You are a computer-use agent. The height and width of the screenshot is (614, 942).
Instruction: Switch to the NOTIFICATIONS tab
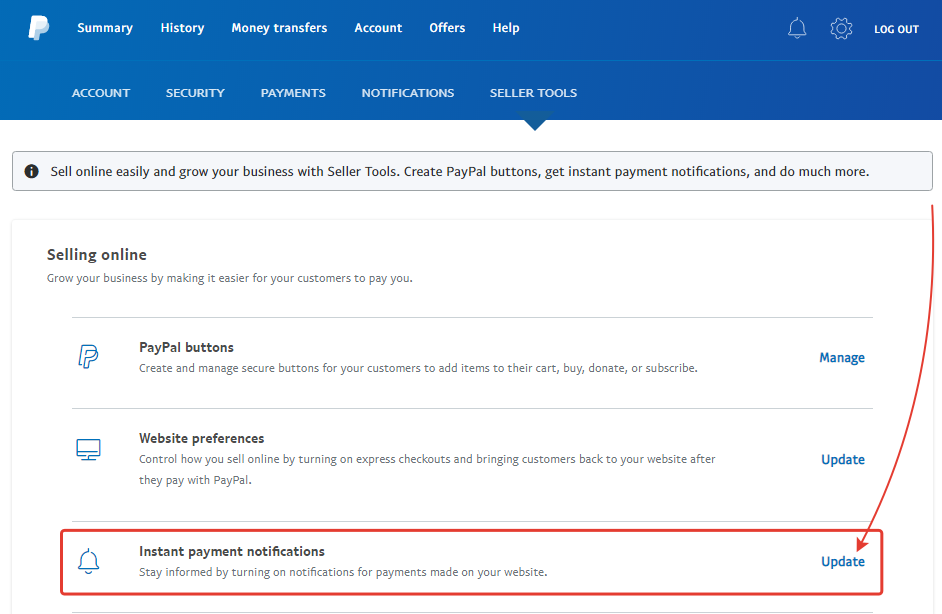pos(408,93)
